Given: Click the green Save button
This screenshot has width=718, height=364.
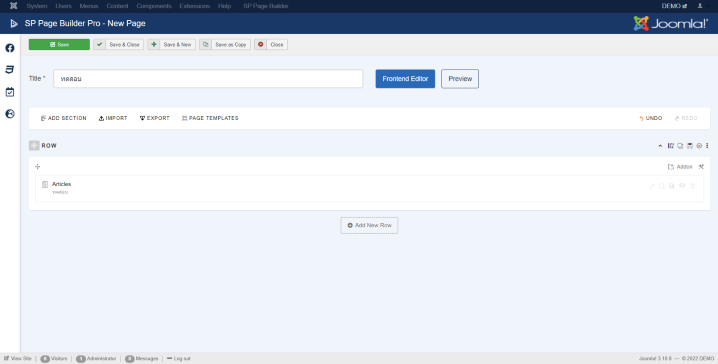Looking at the screenshot, I should 59,44.
